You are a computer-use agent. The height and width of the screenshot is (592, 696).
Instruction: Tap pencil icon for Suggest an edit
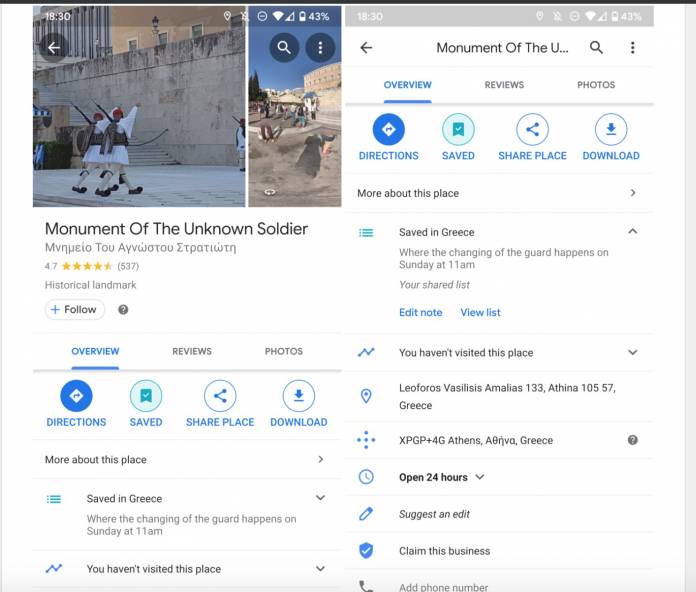[366, 514]
